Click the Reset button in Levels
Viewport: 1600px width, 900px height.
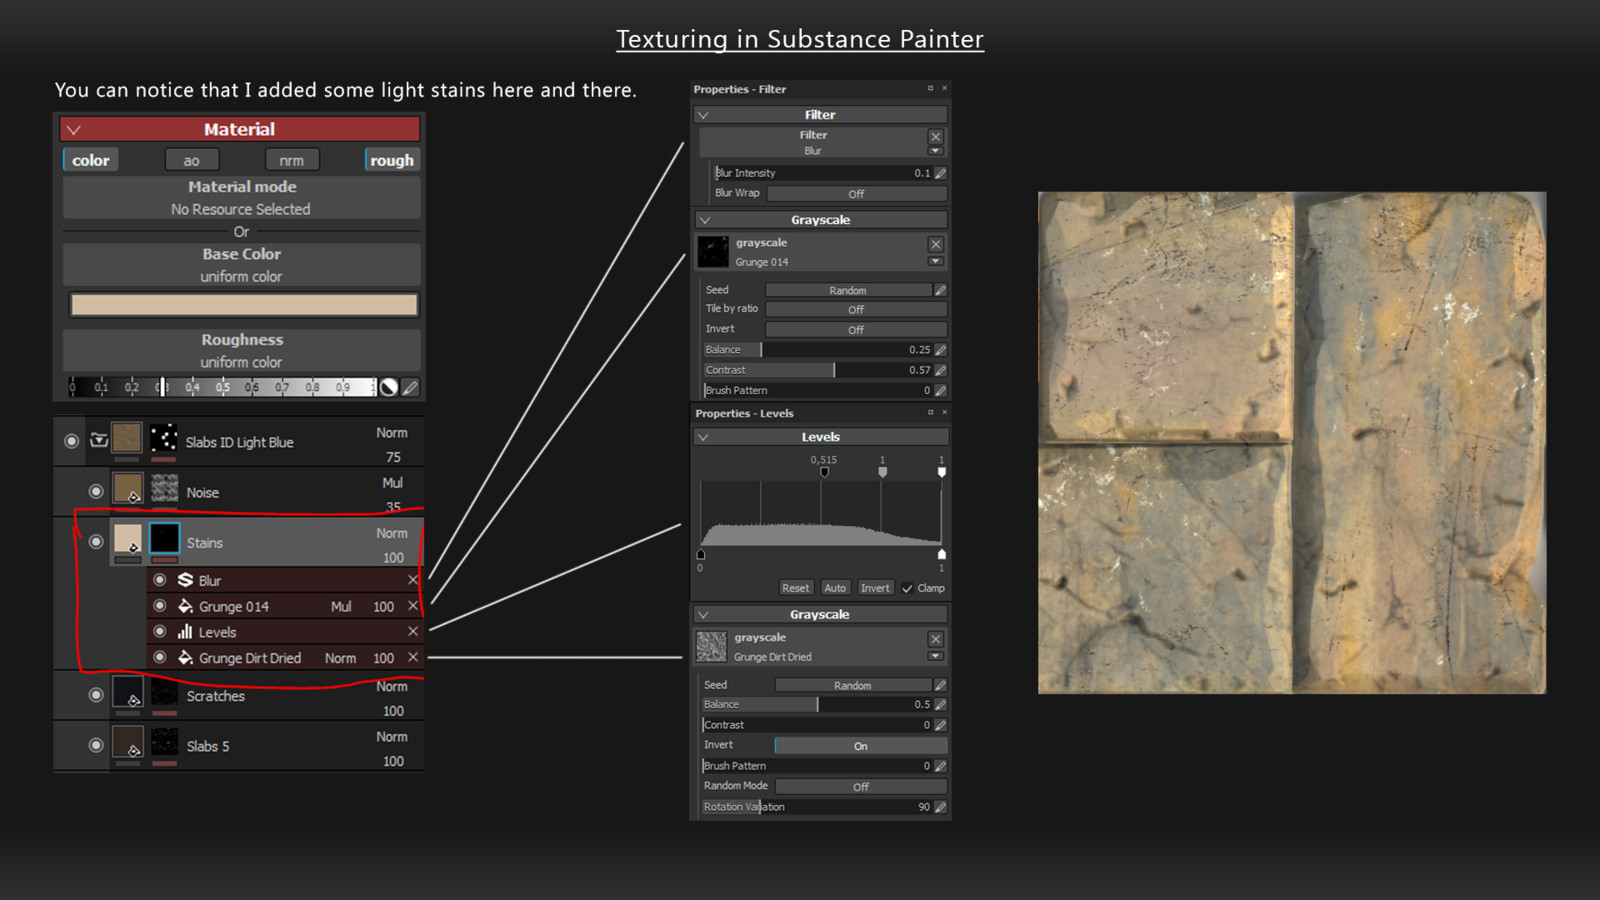point(796,588)
